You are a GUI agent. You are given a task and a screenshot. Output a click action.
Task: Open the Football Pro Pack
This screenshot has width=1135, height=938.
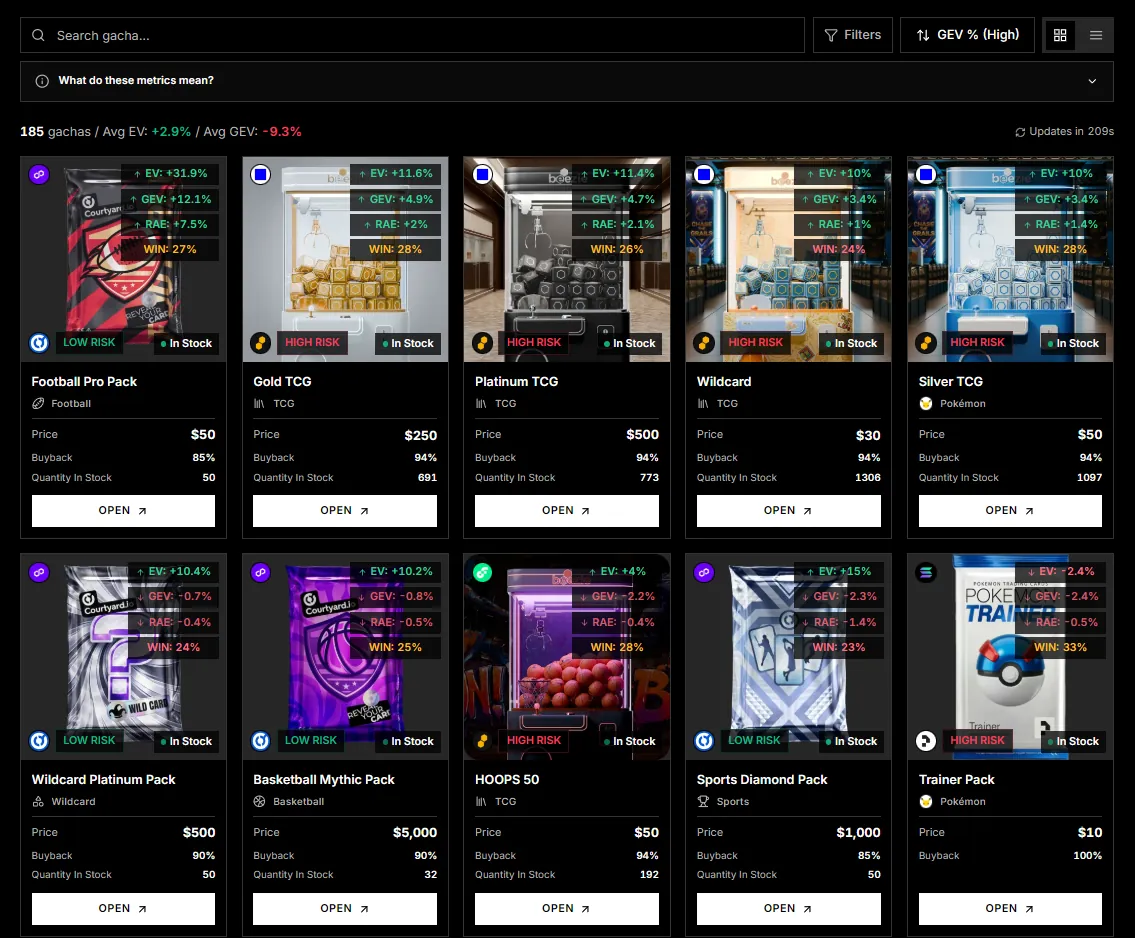(123, 511)
